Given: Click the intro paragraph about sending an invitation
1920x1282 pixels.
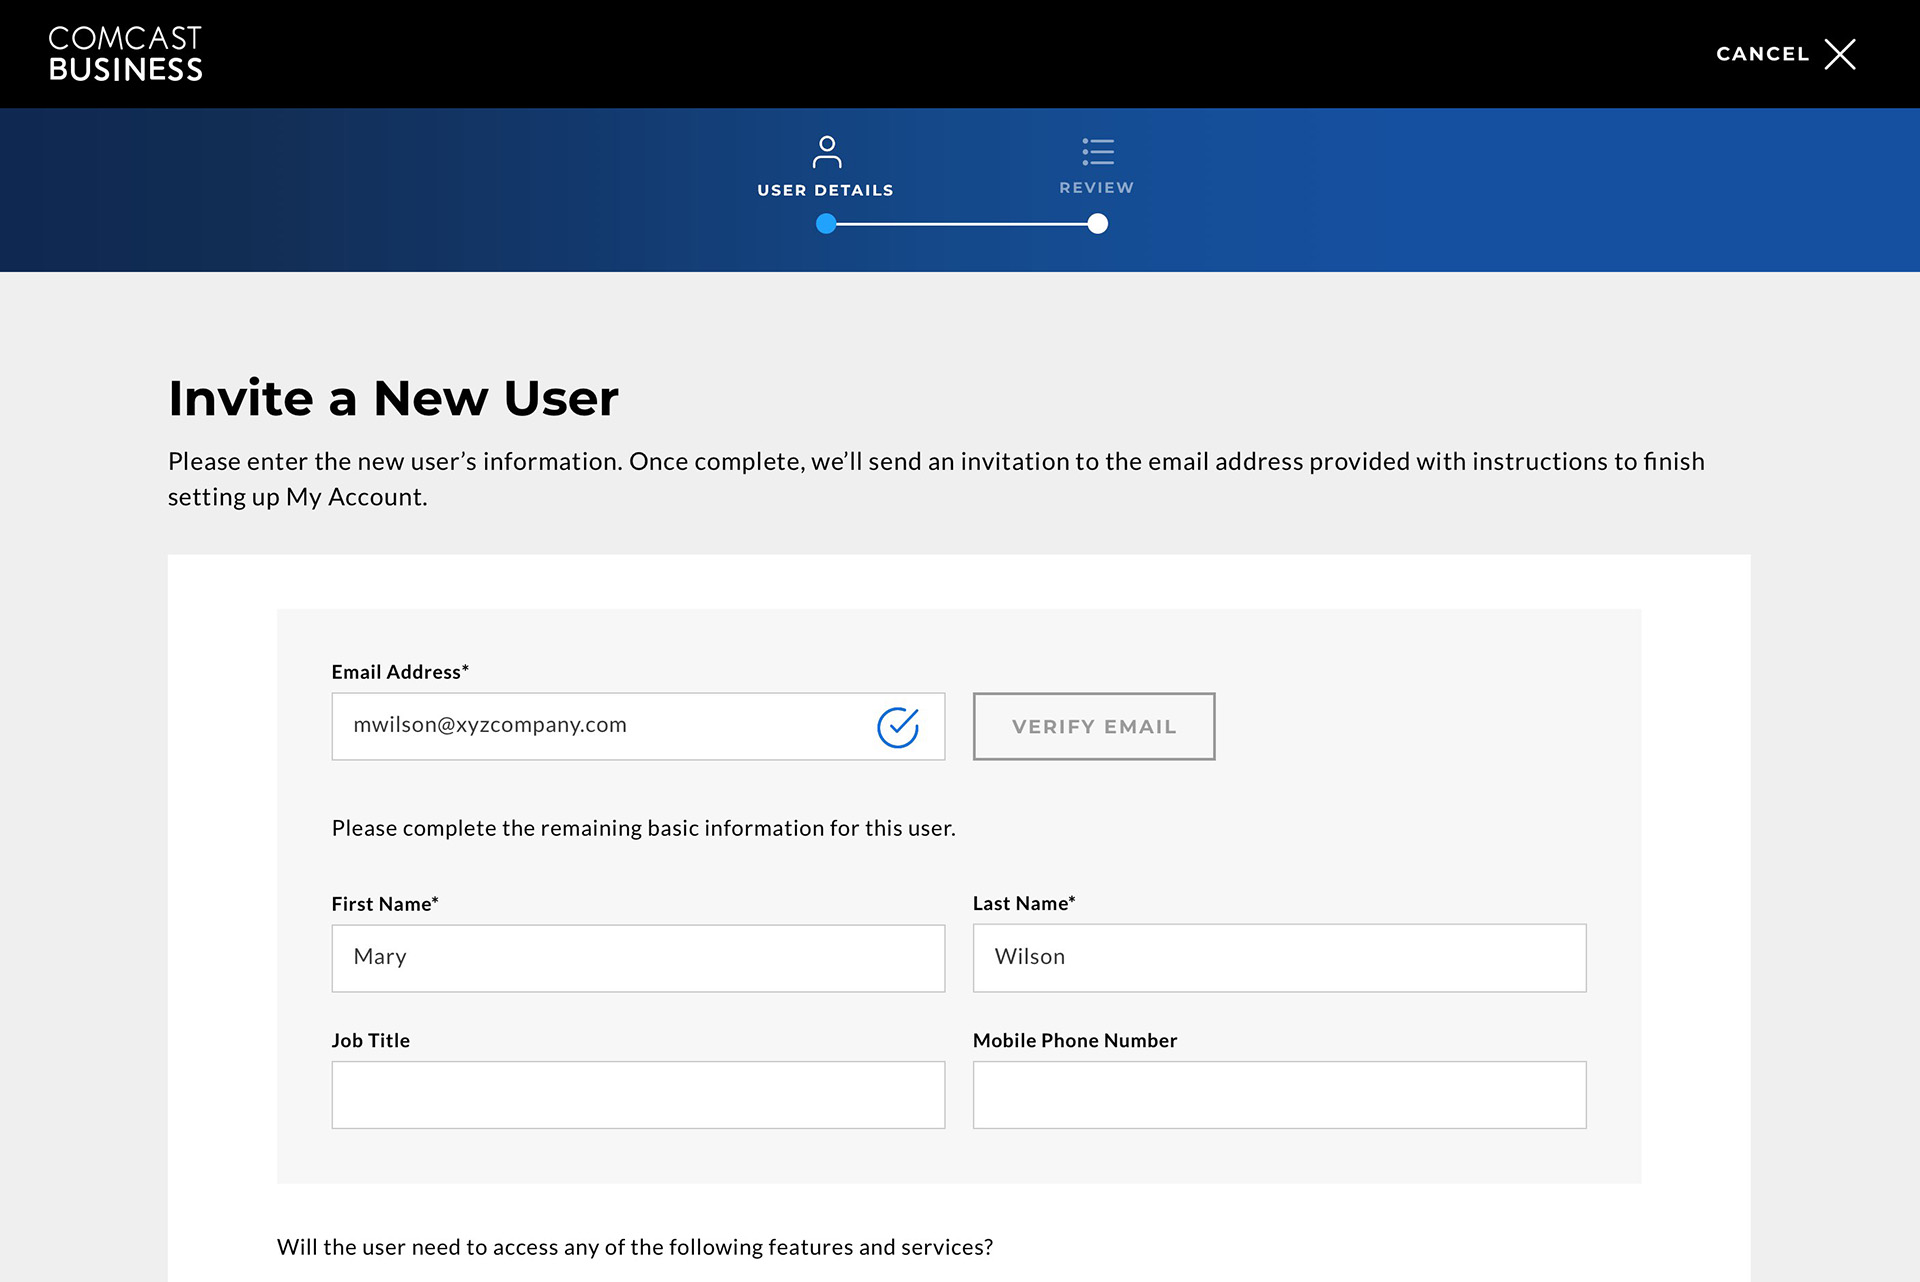Looking at the screenshot, I should coord(936,479).
